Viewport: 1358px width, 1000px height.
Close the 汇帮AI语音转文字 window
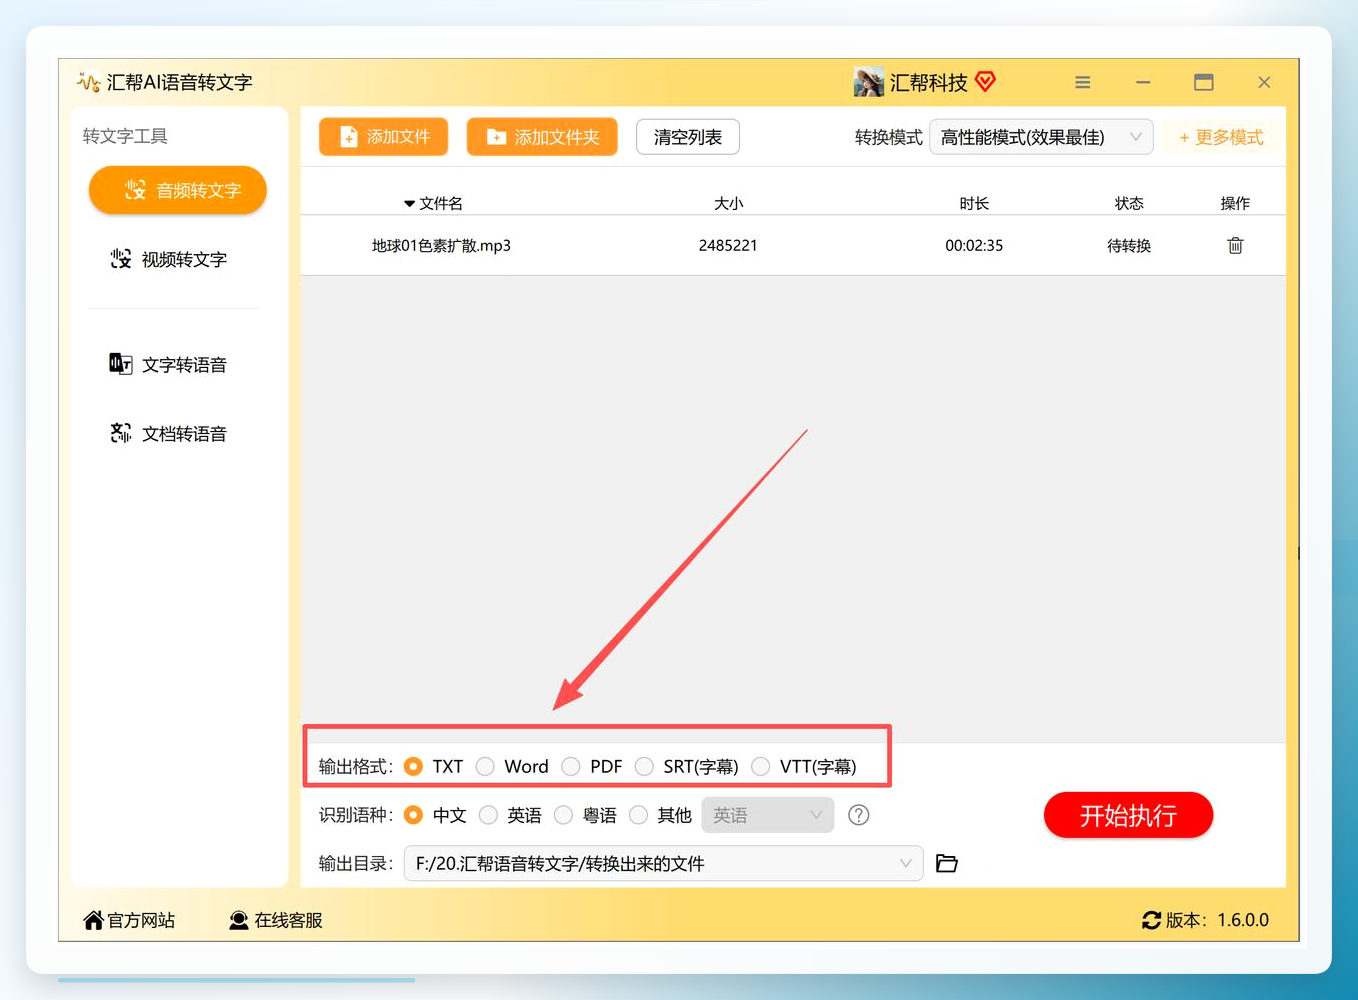coord(1264,82)
